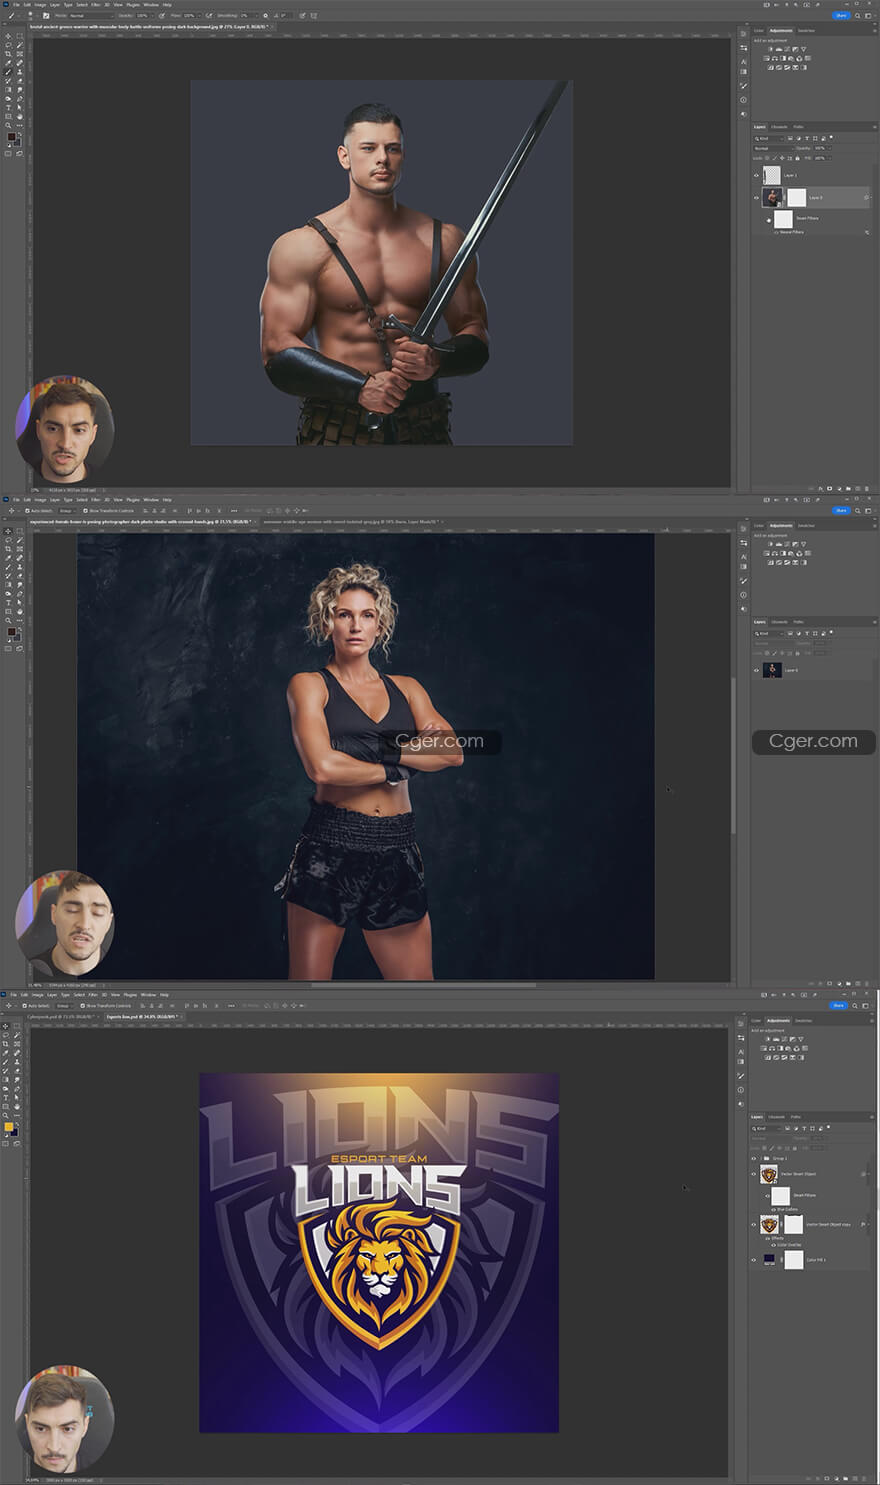
Task: Select the Crop tool in the Lions logo window
Action: coord(6,1044)
